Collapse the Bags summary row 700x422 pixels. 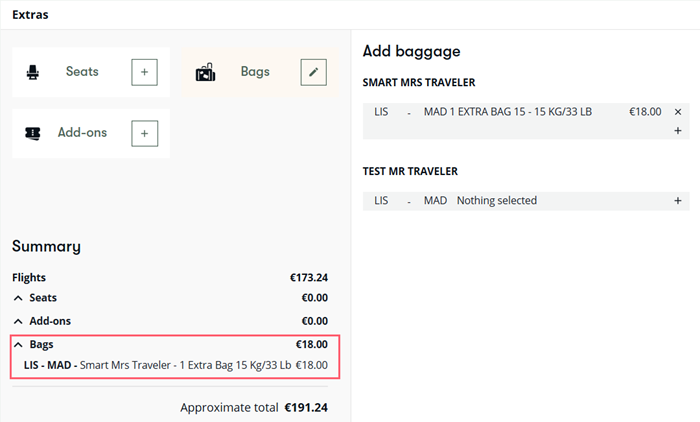pos(18,344)
